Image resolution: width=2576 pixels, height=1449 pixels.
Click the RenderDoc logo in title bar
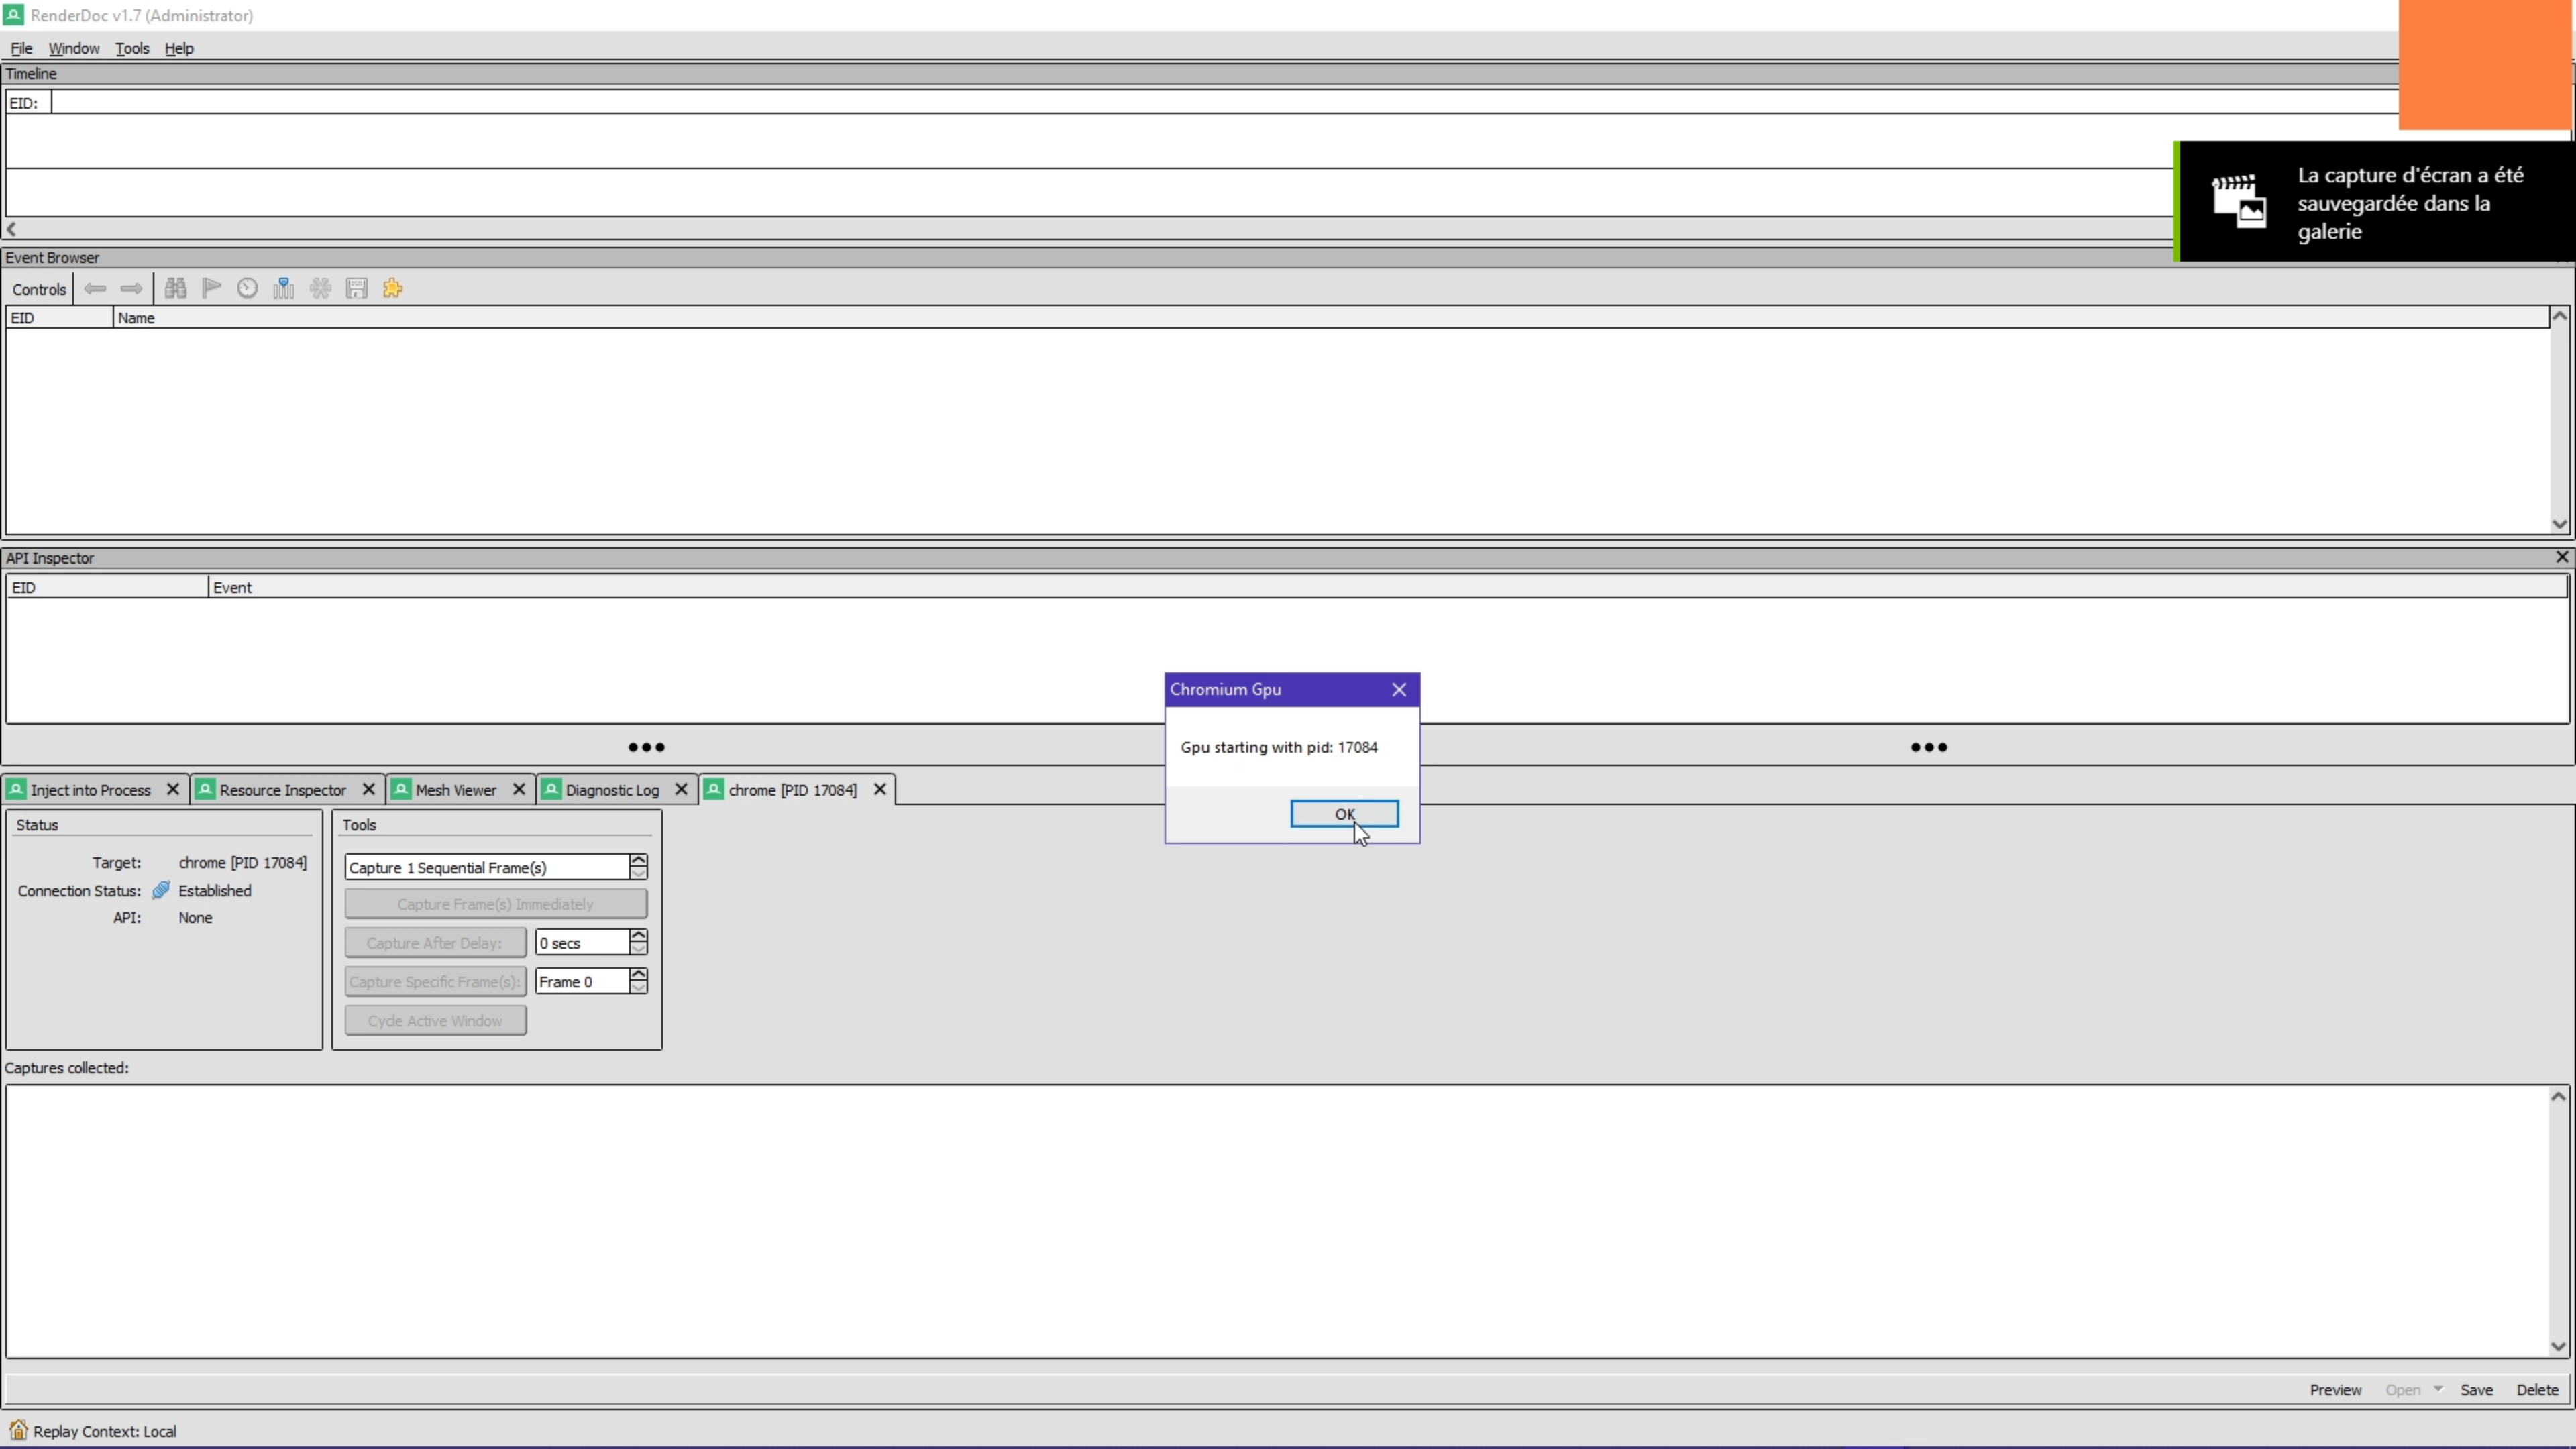click(x=14, y=15)
